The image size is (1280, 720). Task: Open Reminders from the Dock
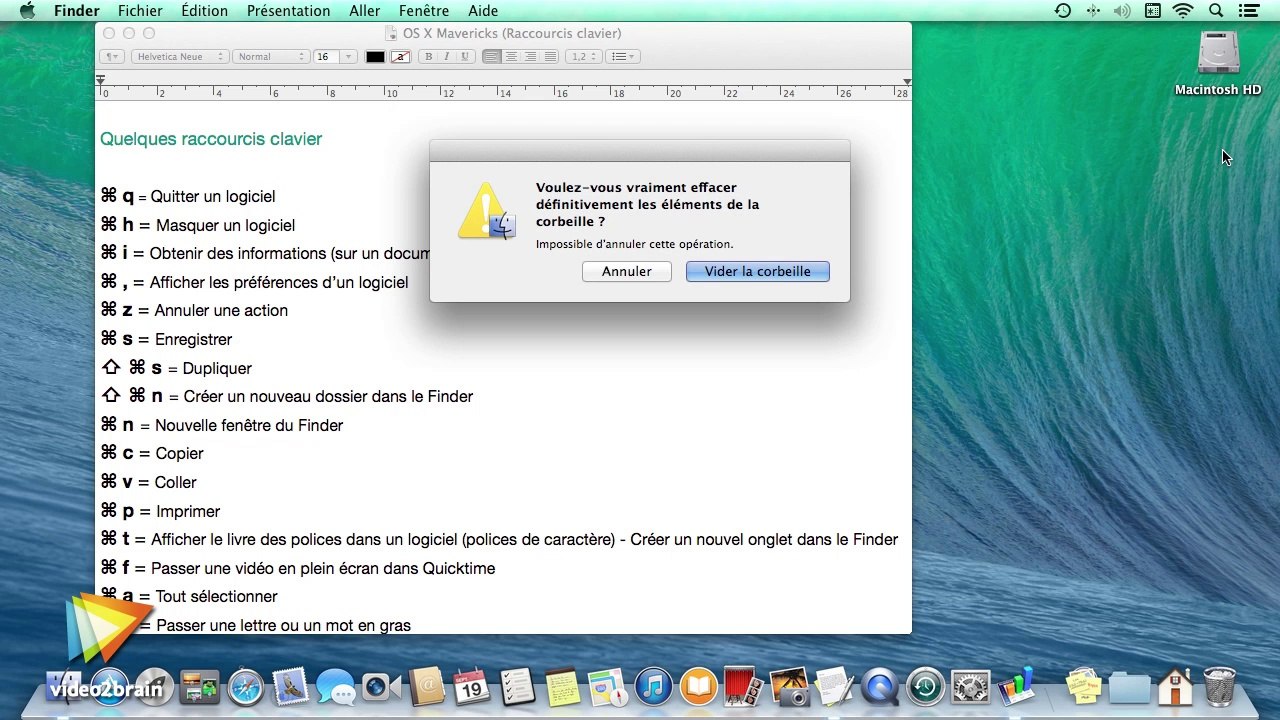tap(517, 687)
